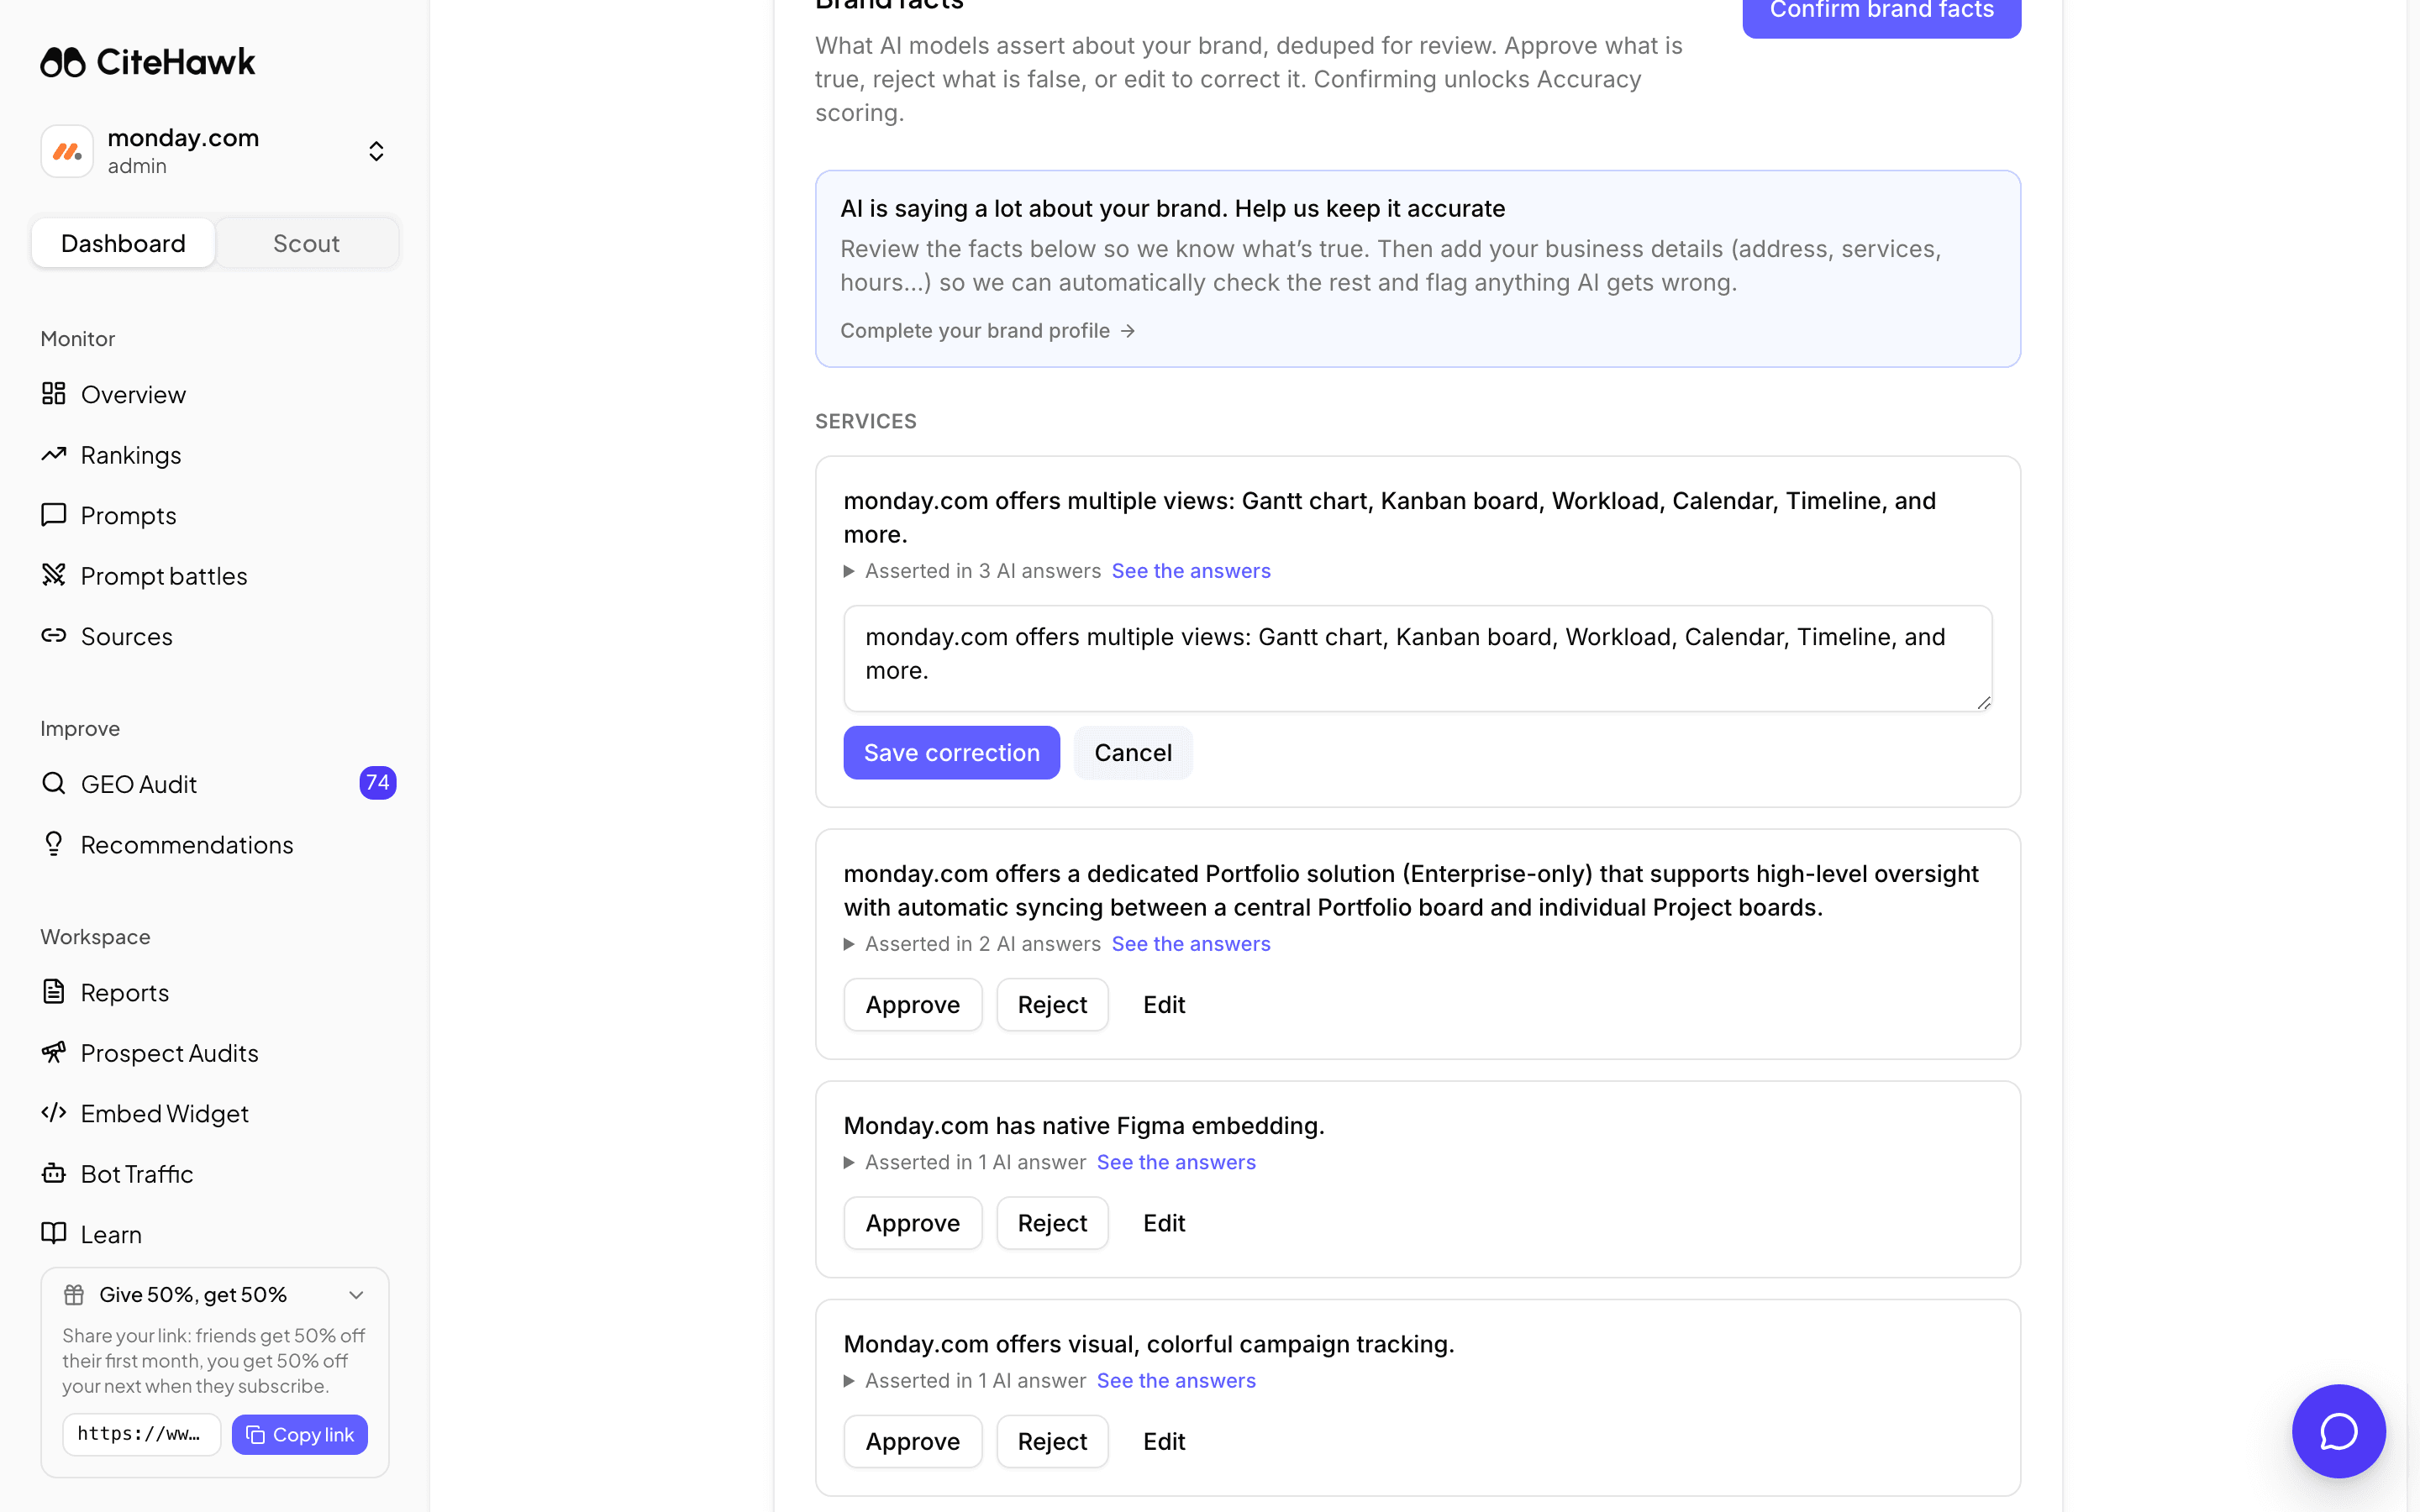Click the Confirm brand facts button
The image size is (2420, 1512).
point(1881,12)
